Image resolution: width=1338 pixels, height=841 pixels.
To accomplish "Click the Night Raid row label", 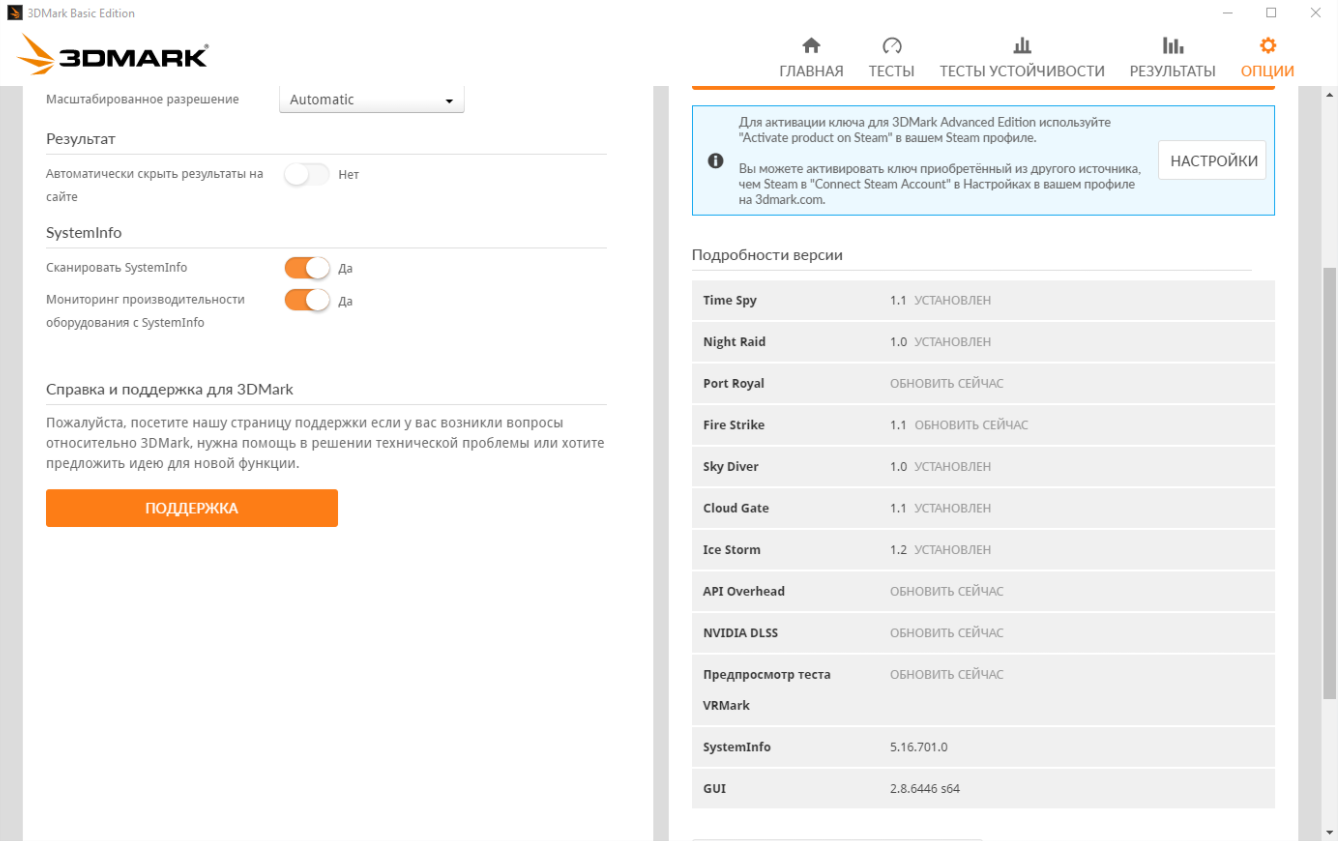I will pos(734,342).
